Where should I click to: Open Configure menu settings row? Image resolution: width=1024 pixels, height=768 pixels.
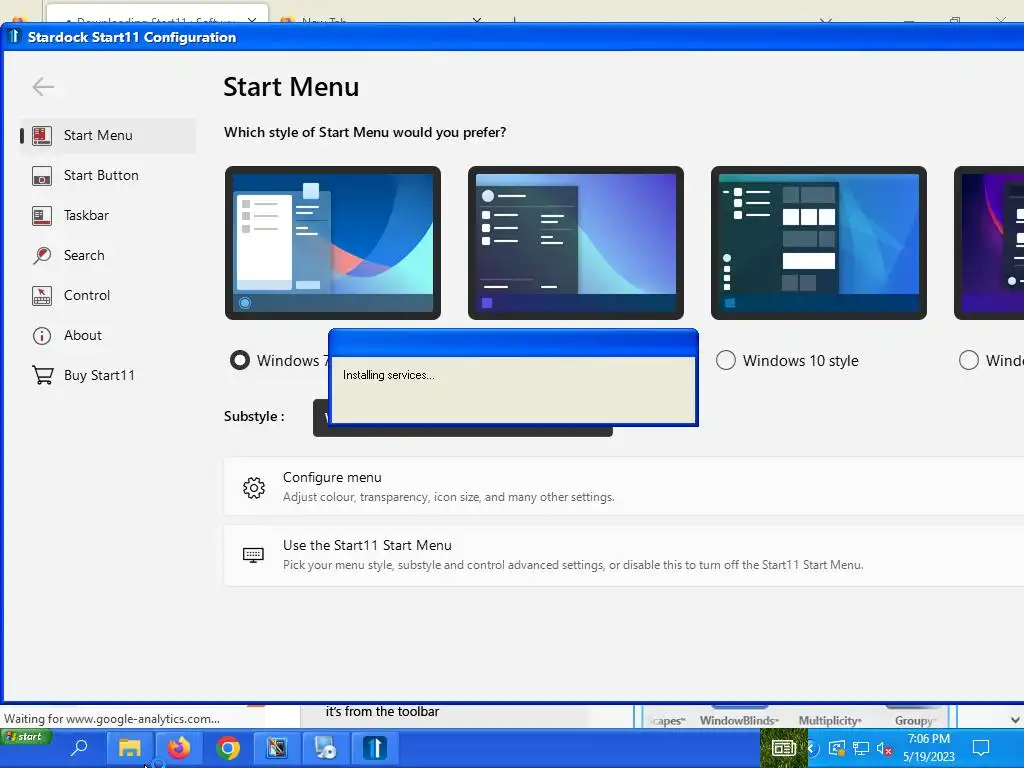(624, 487)
